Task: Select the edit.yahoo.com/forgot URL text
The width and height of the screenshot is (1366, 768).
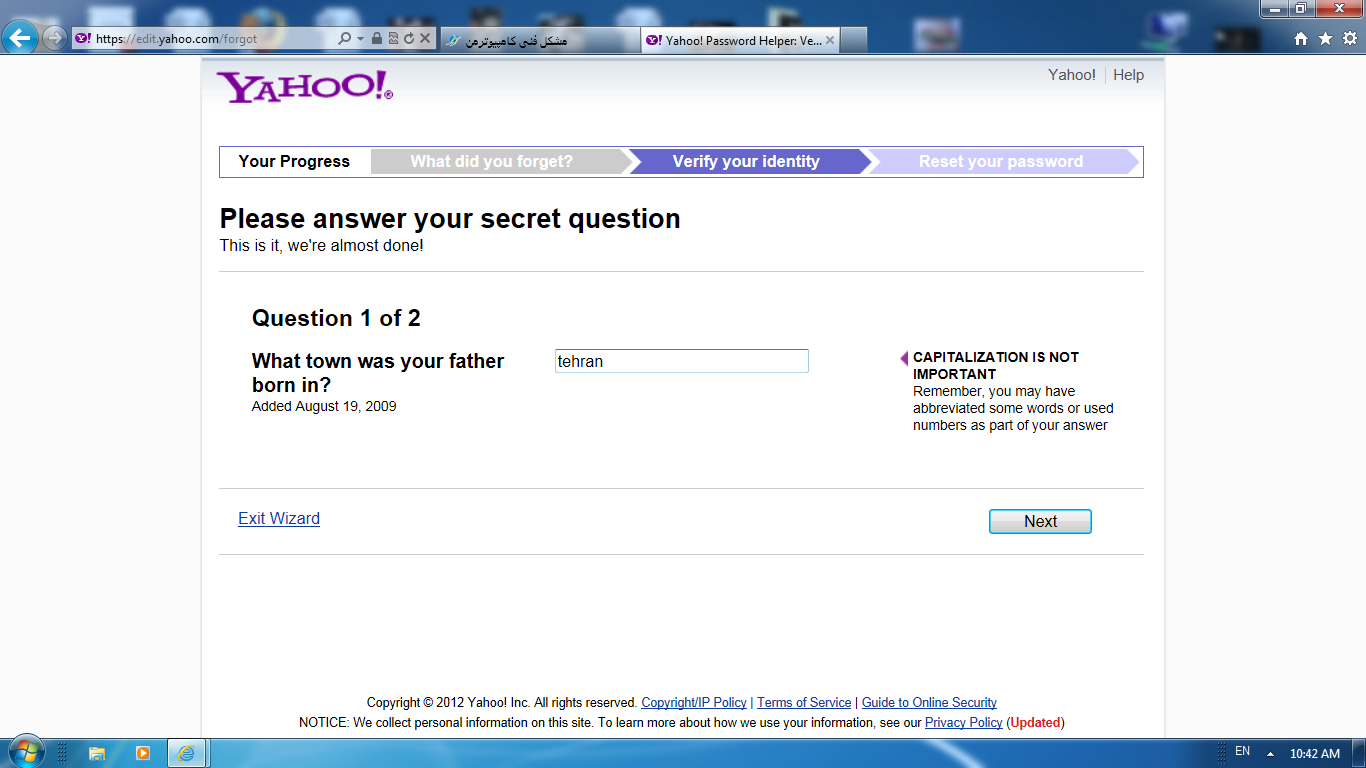Action: (176, 39)
